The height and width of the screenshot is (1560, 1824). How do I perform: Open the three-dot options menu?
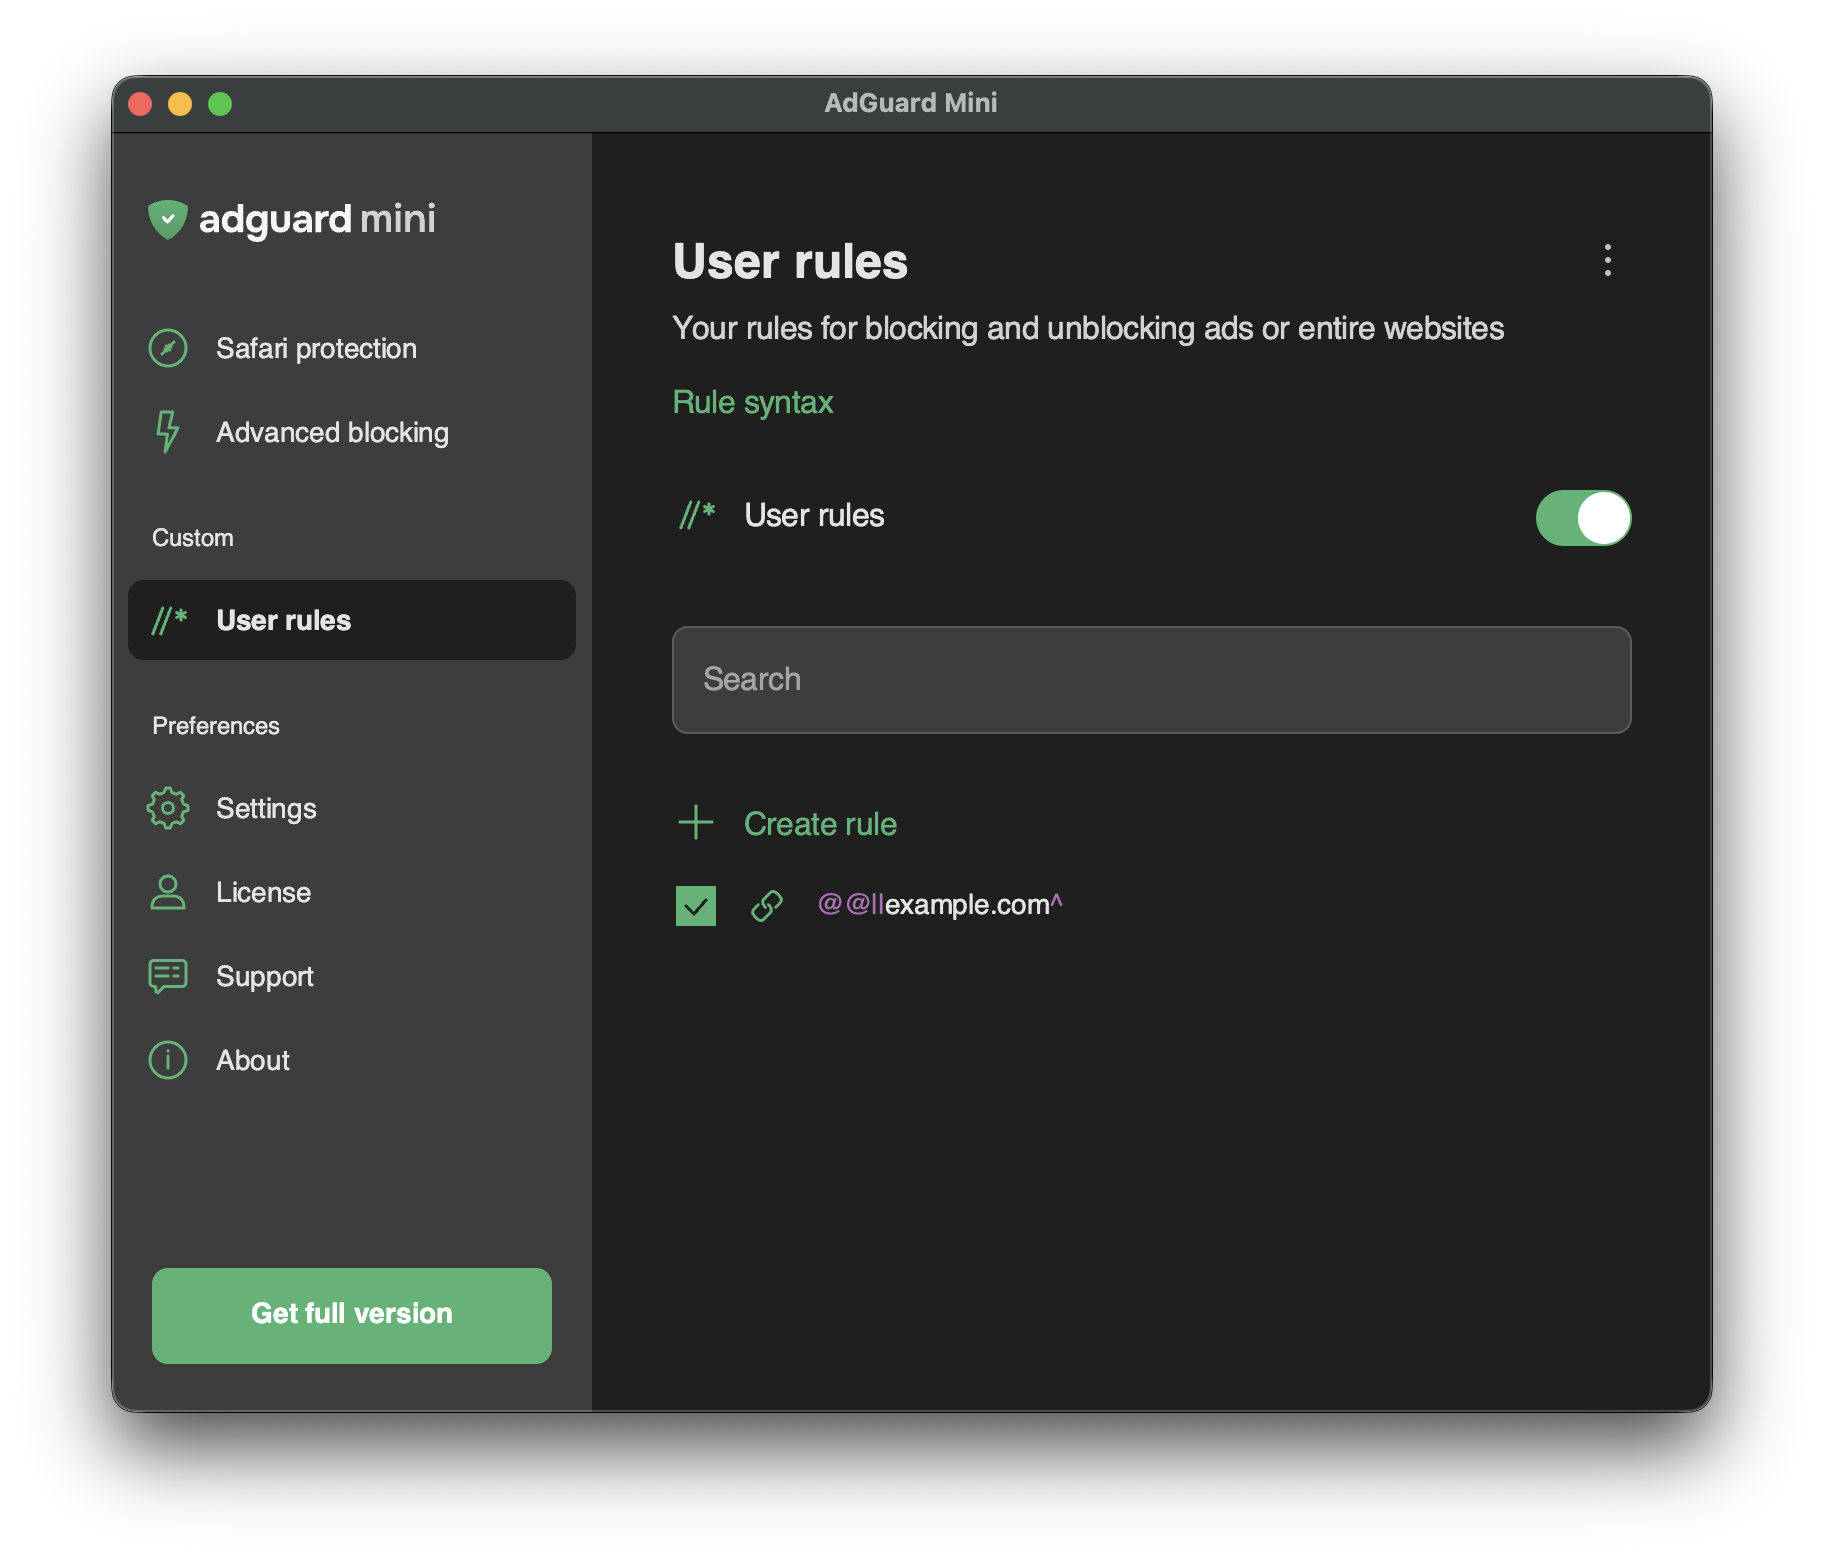pyautogui.click(x=1608, y=262)
